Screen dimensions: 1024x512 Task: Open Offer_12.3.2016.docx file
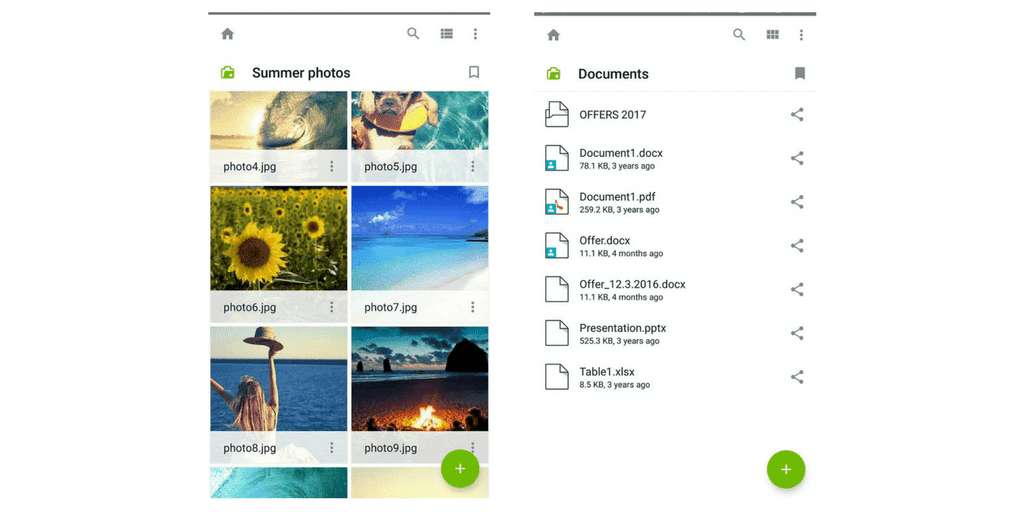(x=675, y=289)
